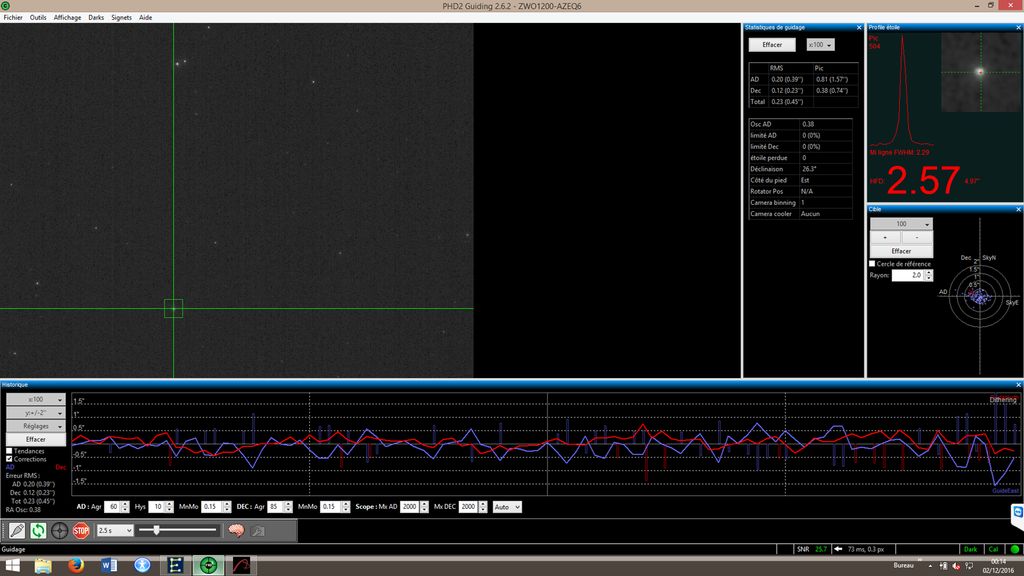Image resolution: width=1024 pixels, height=576 pixels.
Task: Click the volume tray icon
Action: (x=957, y=566)
